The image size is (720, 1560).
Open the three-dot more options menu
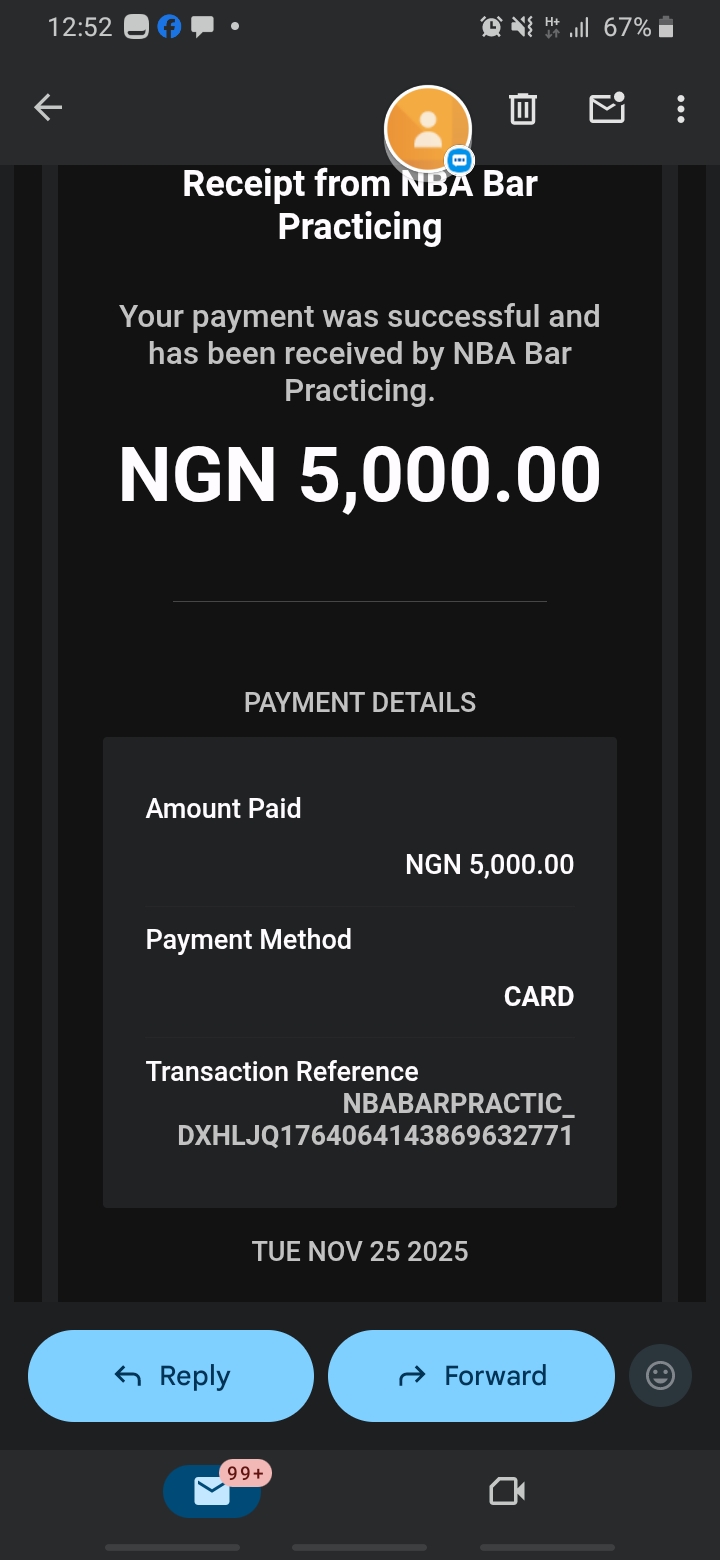pos(681,108)
